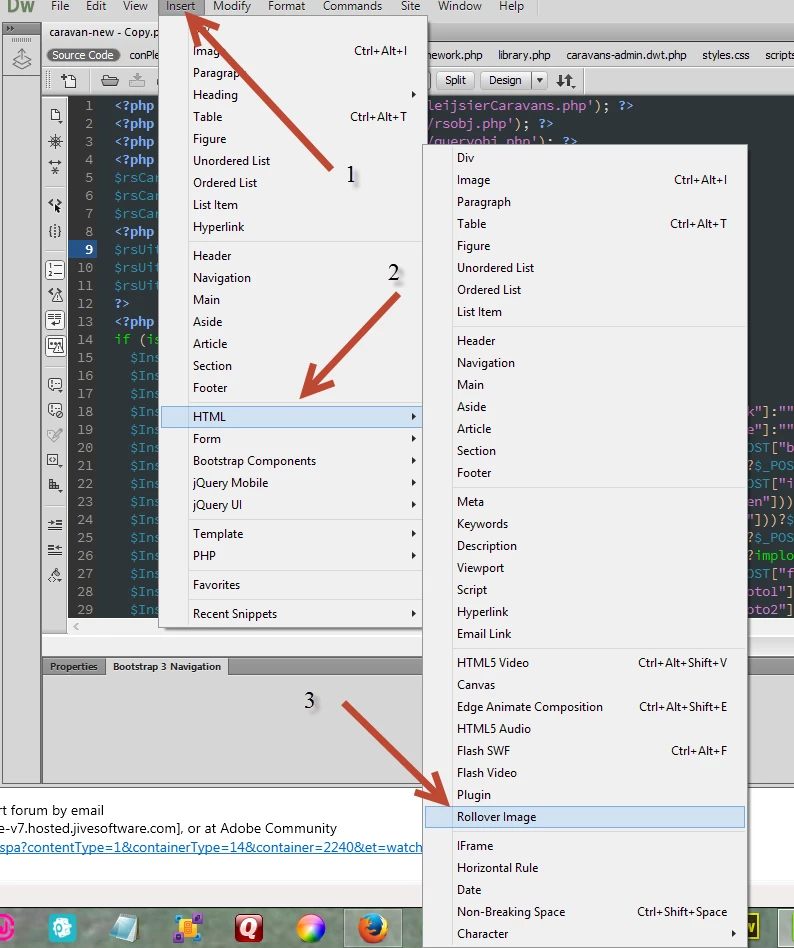Open Firefox from taskbar
794x948 pixels.
[373, 927]
